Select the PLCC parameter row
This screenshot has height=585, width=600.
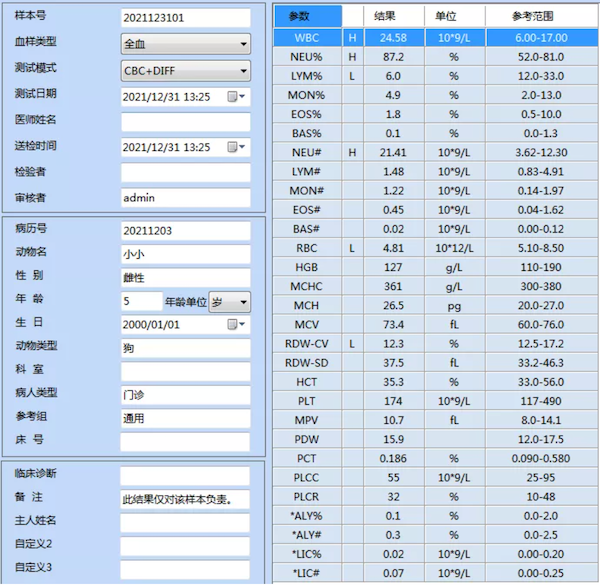point(435,478)
